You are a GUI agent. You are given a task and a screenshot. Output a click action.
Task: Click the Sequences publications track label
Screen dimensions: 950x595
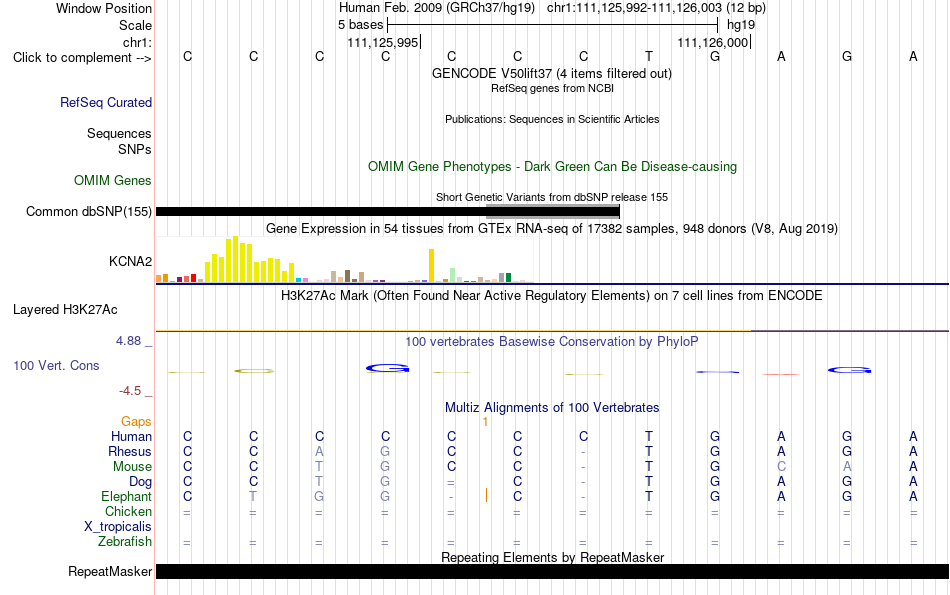[119, 133]
